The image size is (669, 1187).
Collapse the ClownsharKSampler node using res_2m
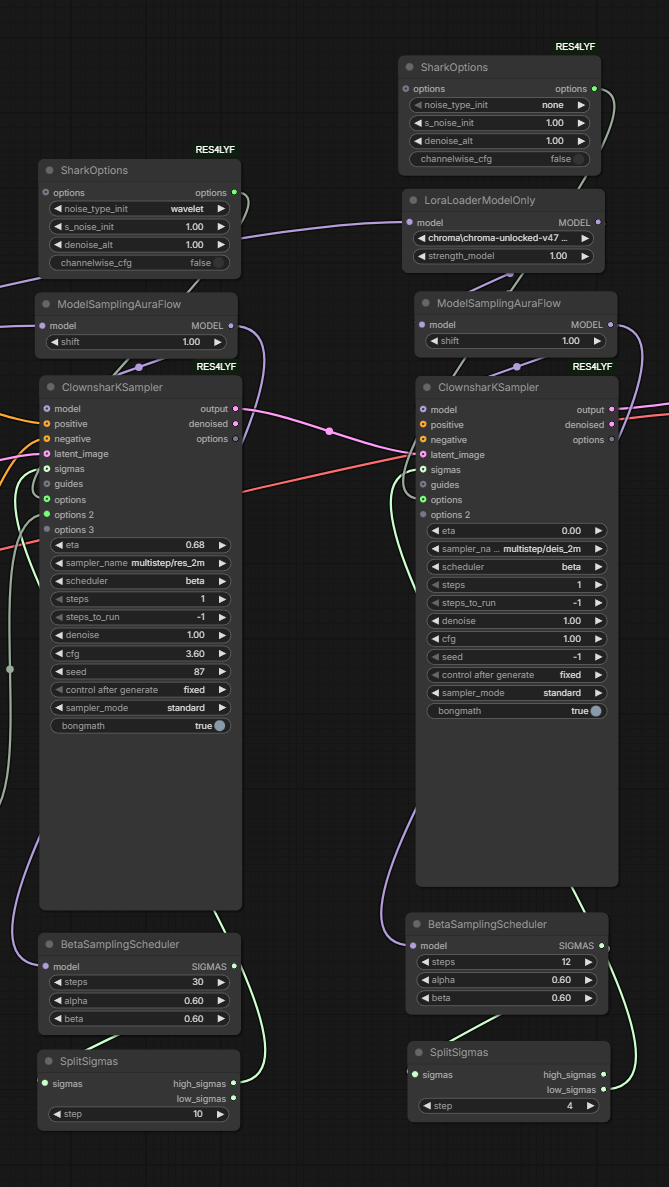point(51,388)
